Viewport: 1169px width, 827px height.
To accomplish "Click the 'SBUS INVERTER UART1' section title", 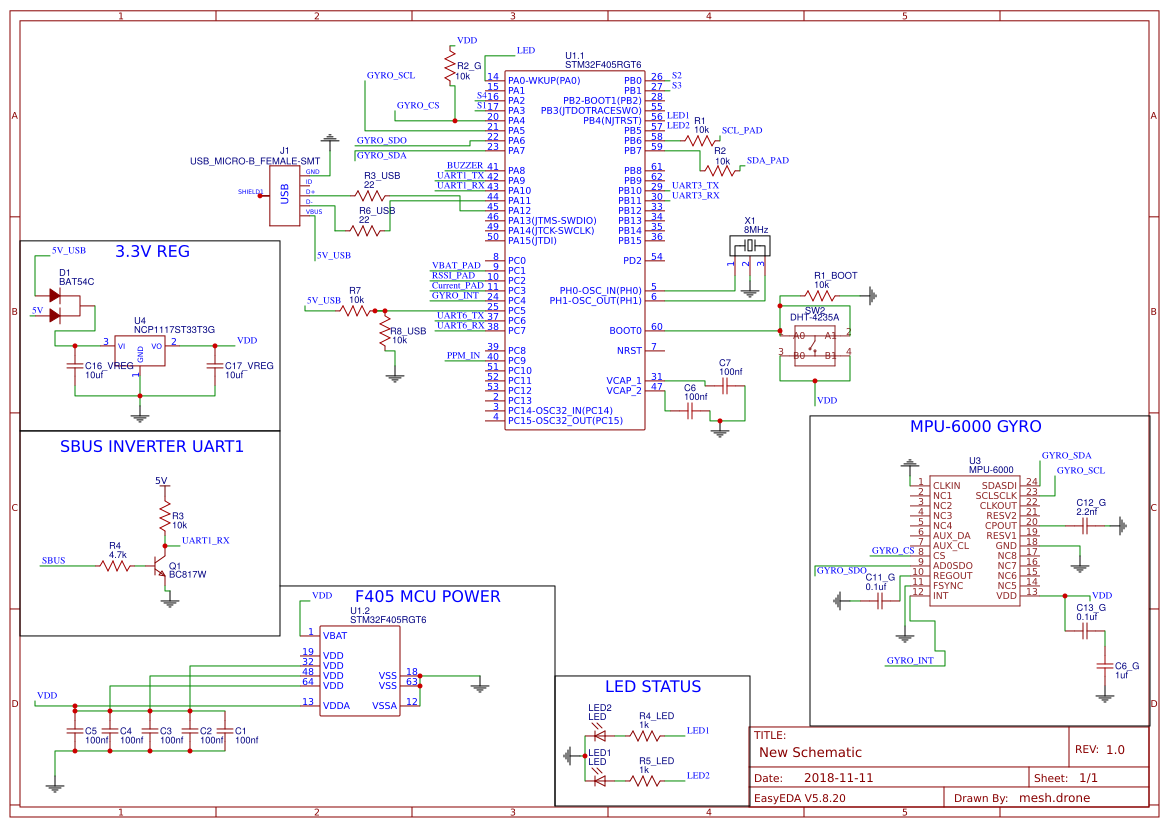I will point(151,446).
